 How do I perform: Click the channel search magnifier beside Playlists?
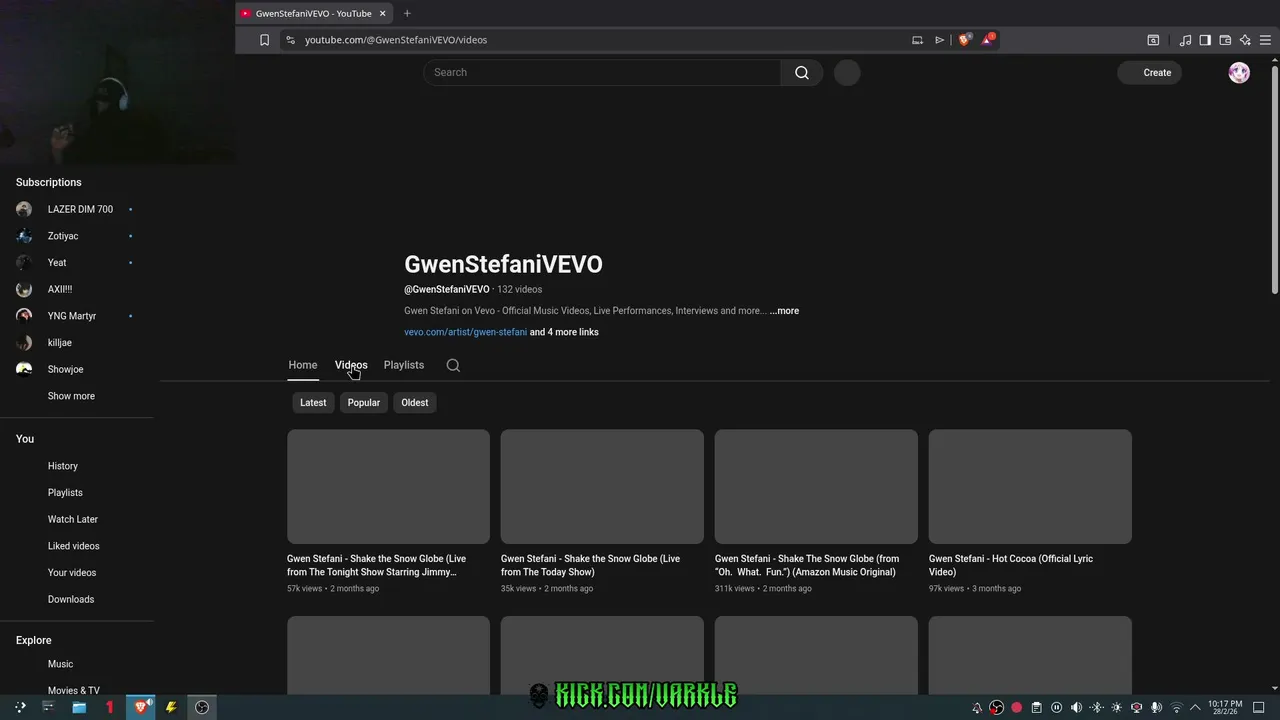coord(453,365)
